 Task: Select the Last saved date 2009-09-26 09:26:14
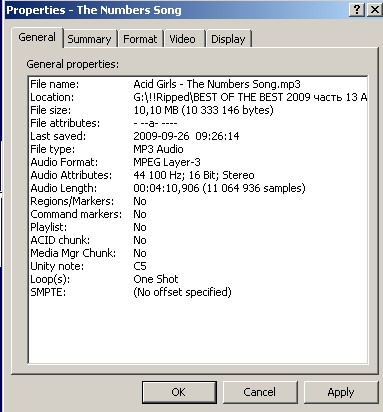click(x=186, y=136)
